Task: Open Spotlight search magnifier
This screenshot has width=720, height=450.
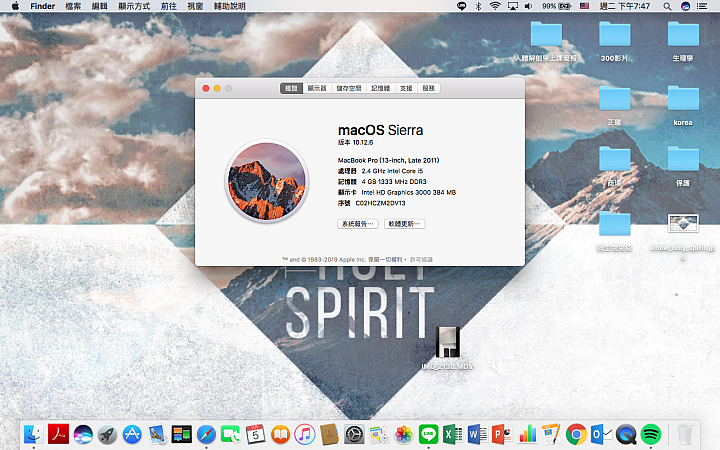Action: [667, 6]
